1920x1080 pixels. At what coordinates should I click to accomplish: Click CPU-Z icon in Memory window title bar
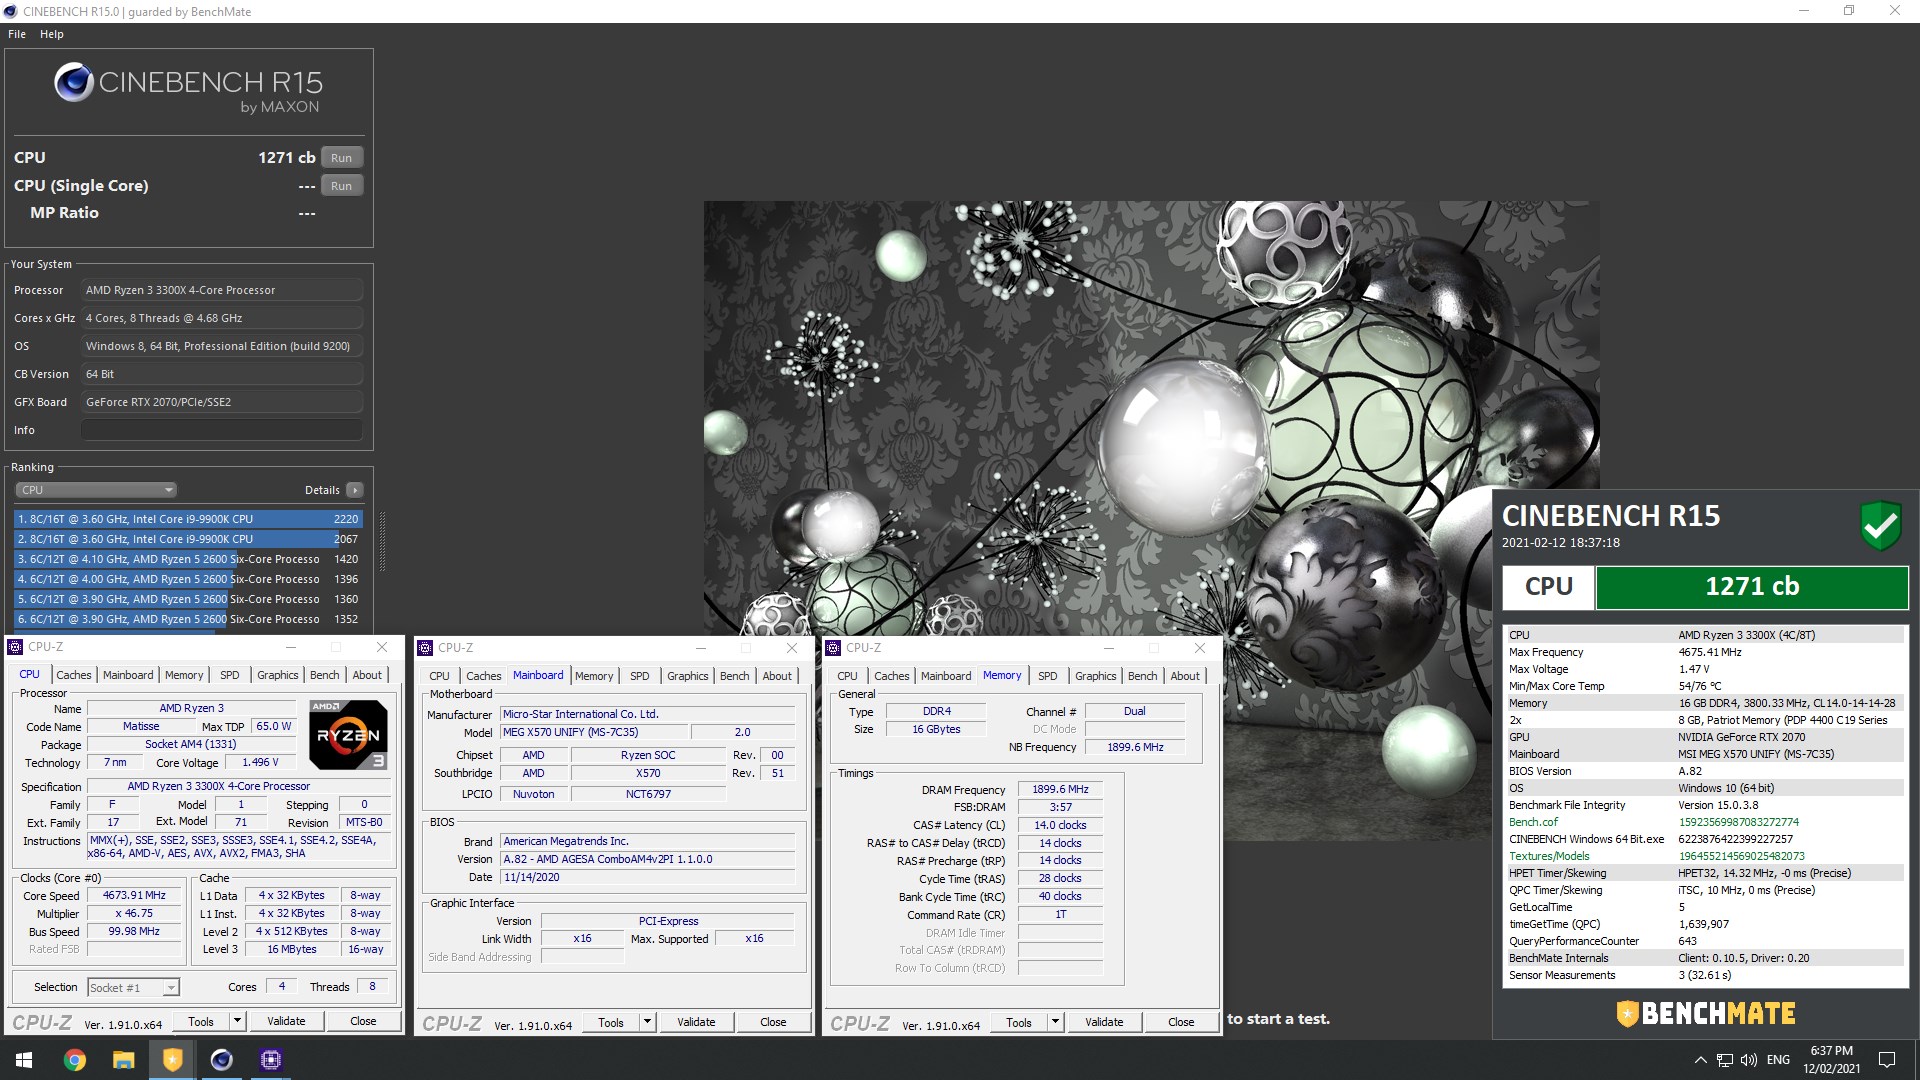tap(833, 648)
